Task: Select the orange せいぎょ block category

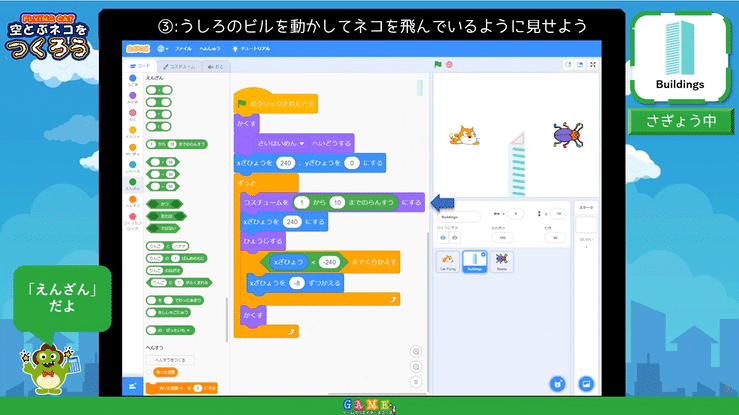Action: 133,150
